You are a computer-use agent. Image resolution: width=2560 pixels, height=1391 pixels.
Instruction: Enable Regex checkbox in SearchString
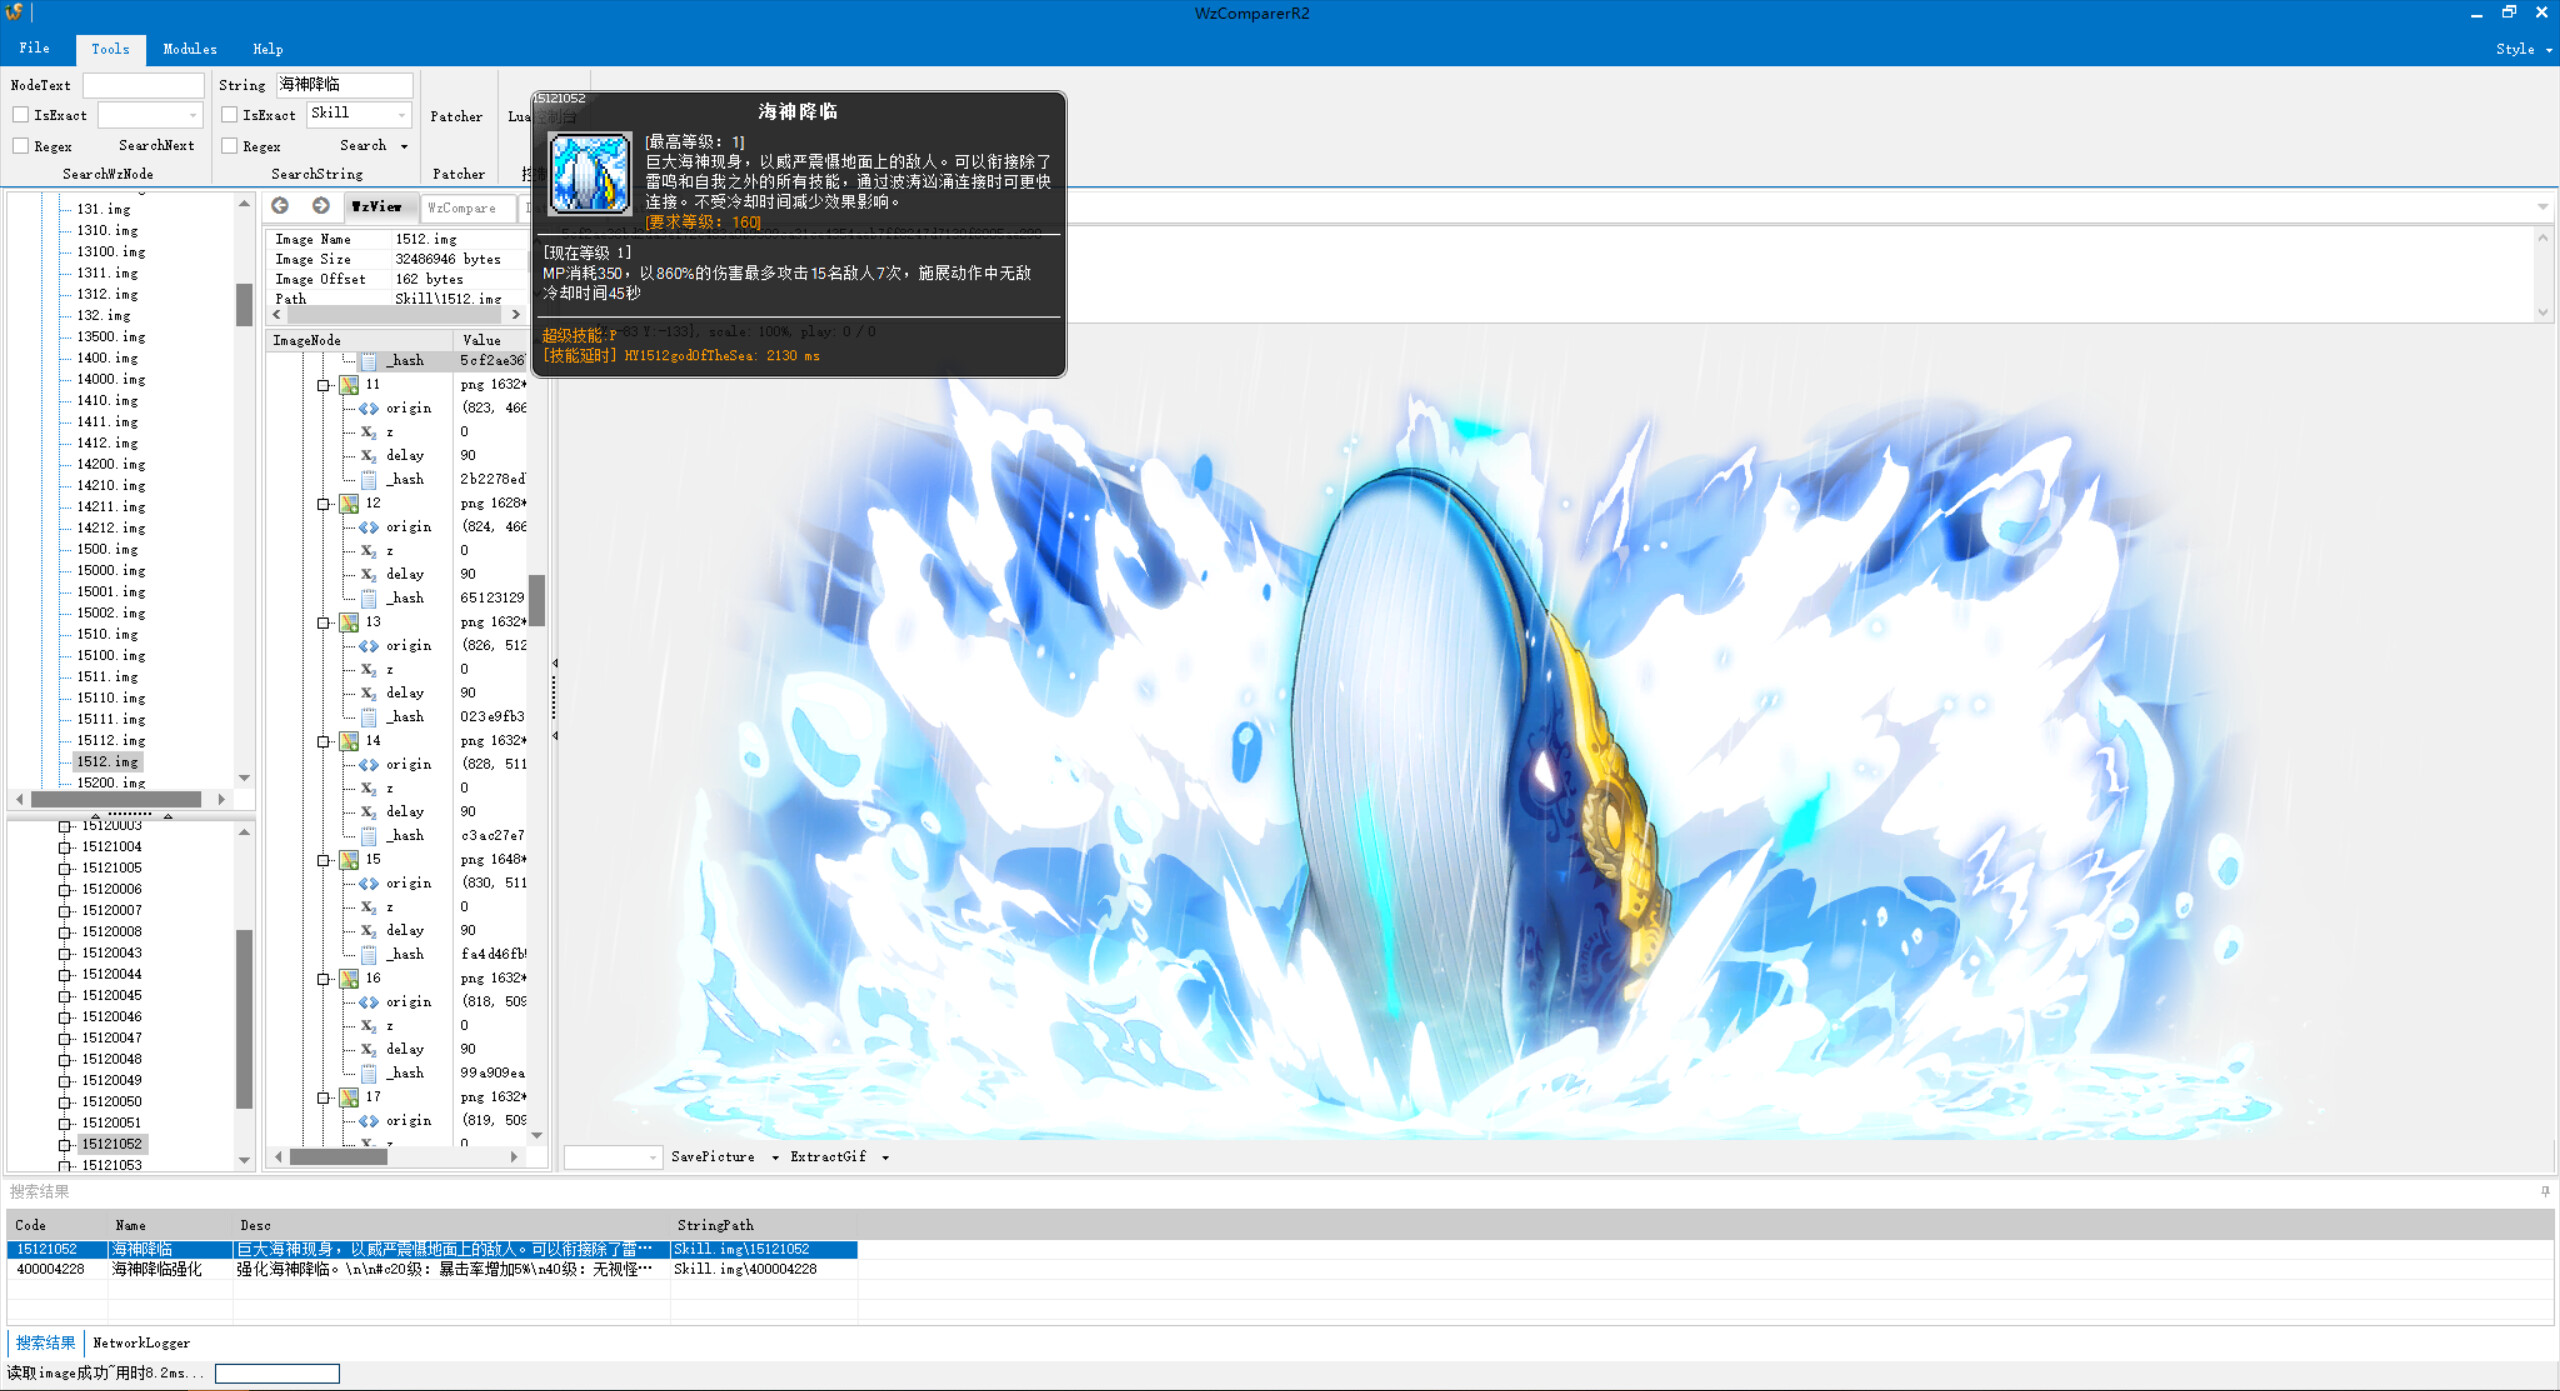[229, 146]
